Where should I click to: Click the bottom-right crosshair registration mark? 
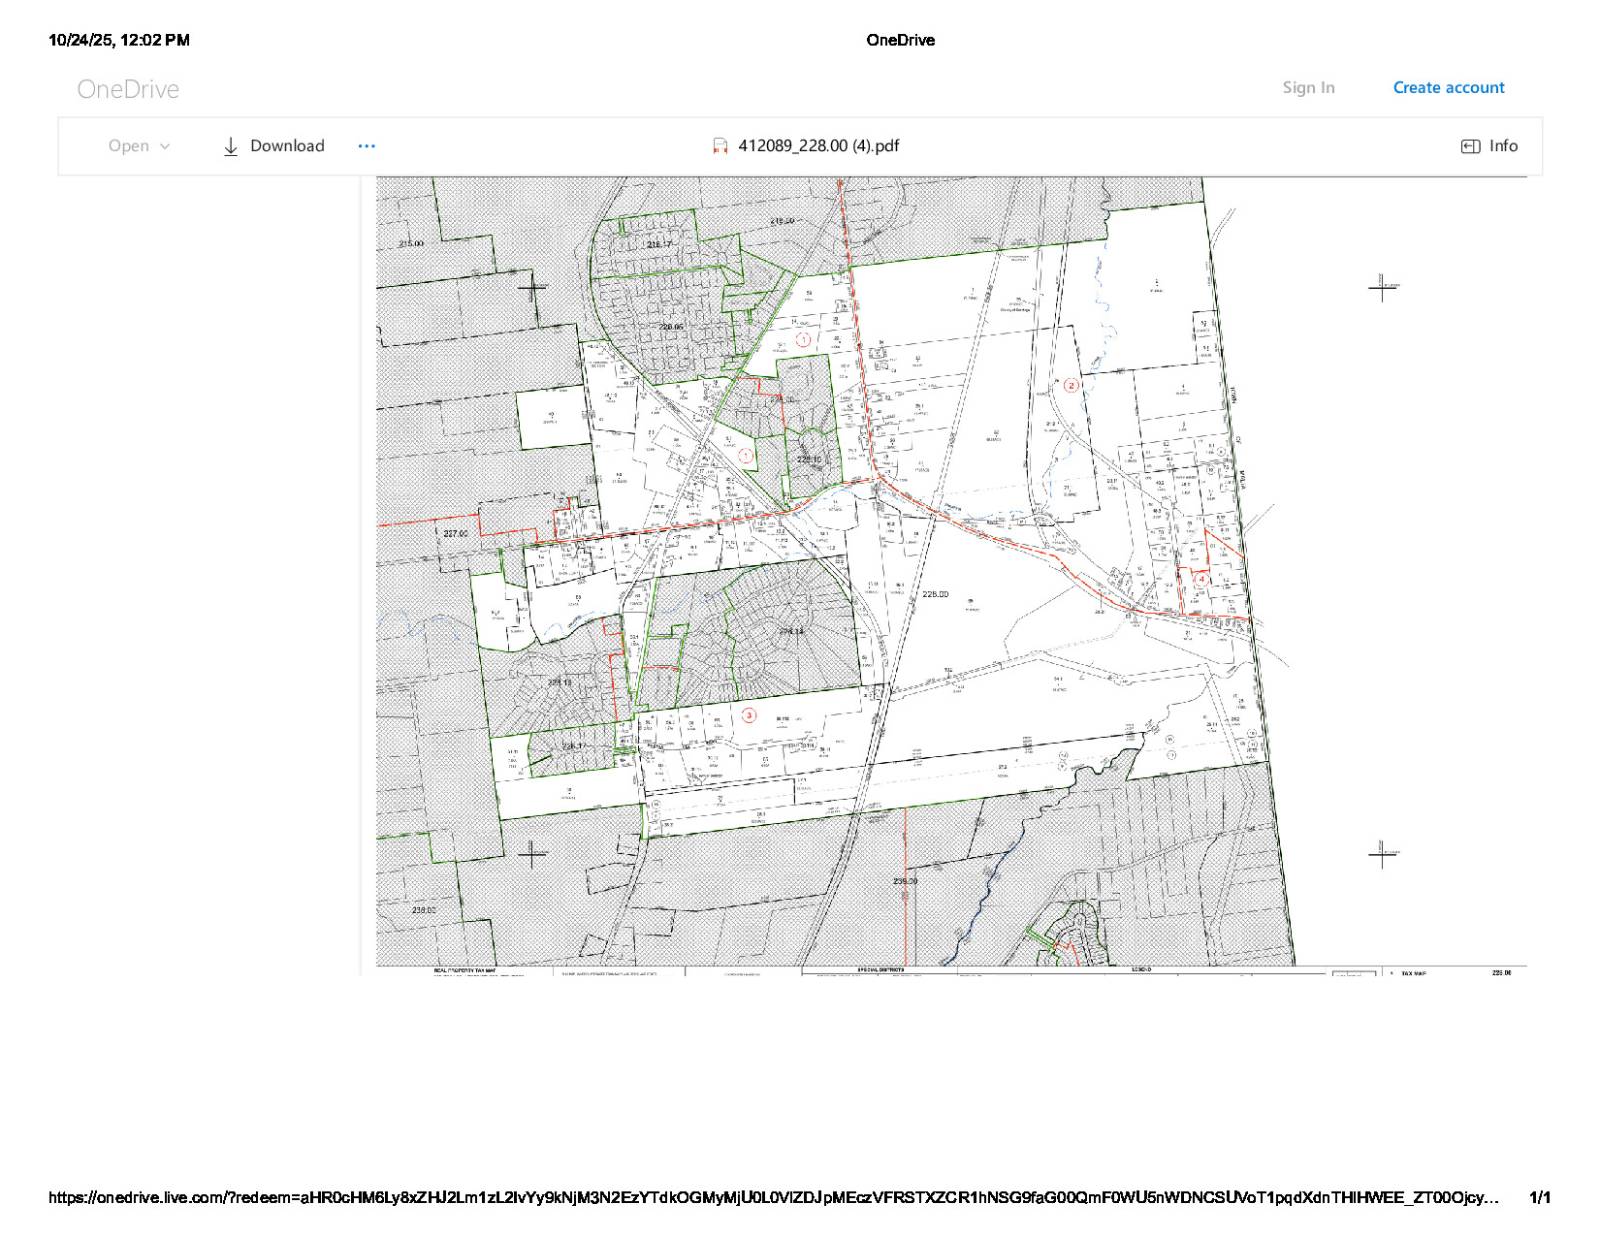pyautogui.click(x=1382, y=854)
